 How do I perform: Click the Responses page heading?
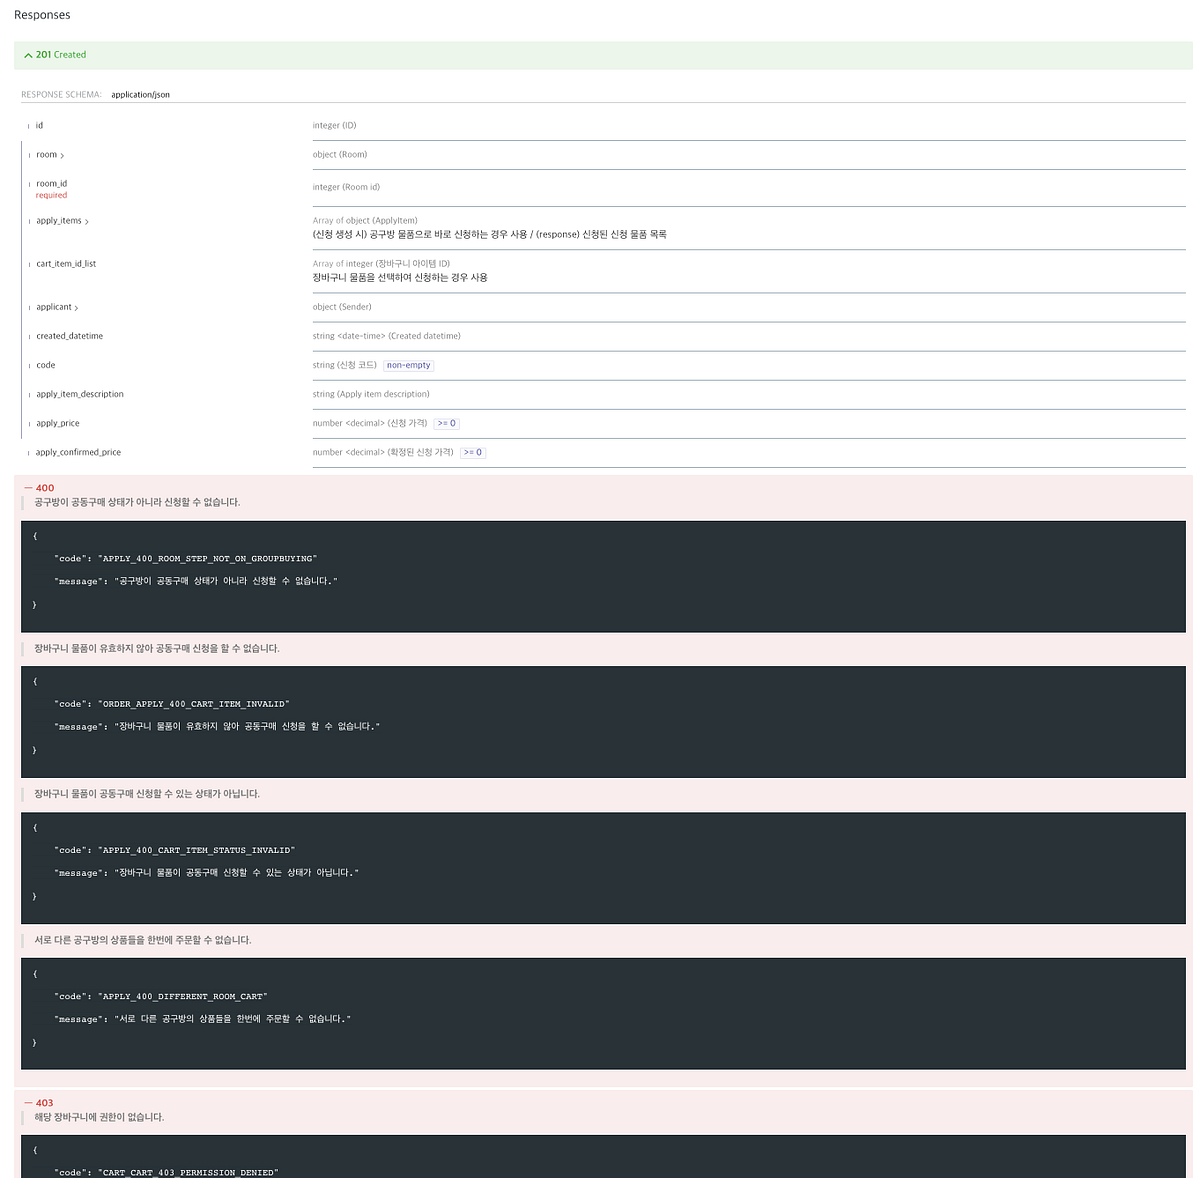click(x=43, y=14)
